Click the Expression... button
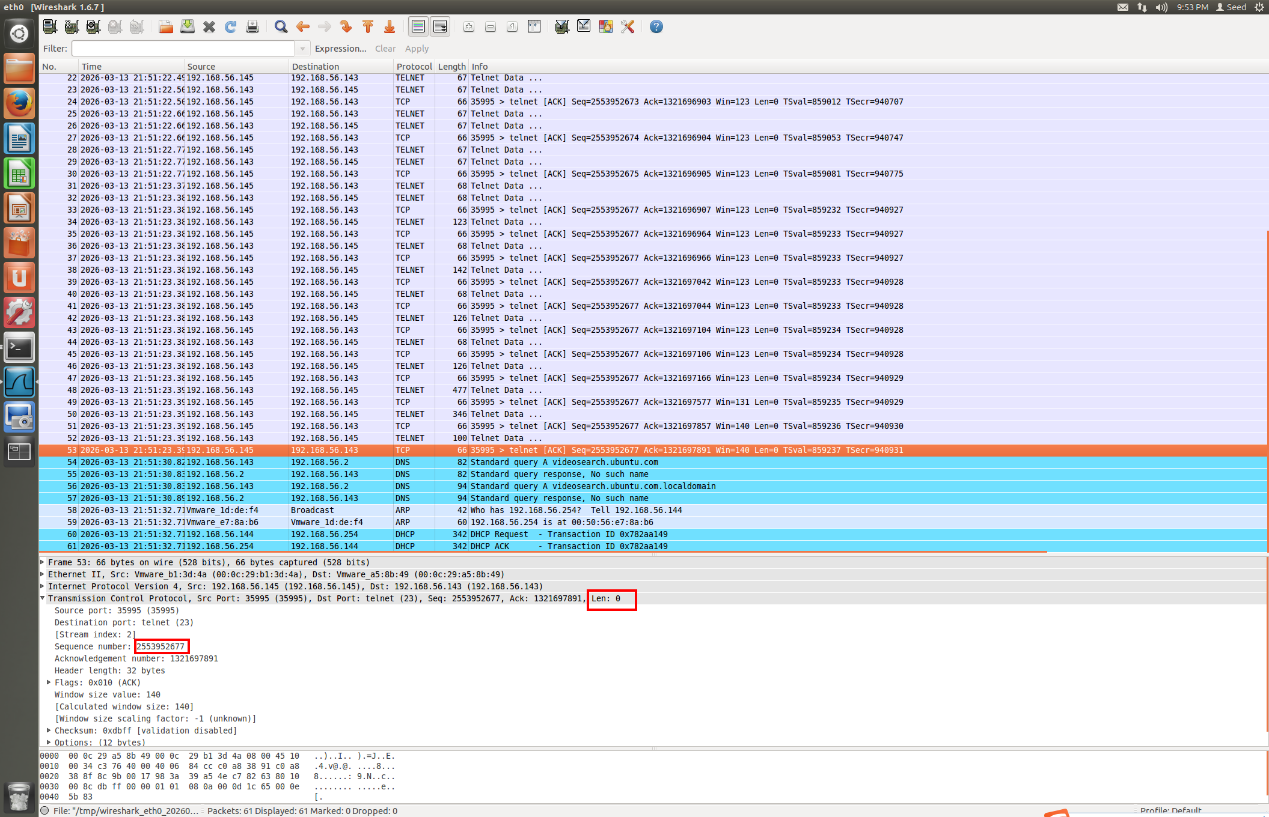 point(340,48)
